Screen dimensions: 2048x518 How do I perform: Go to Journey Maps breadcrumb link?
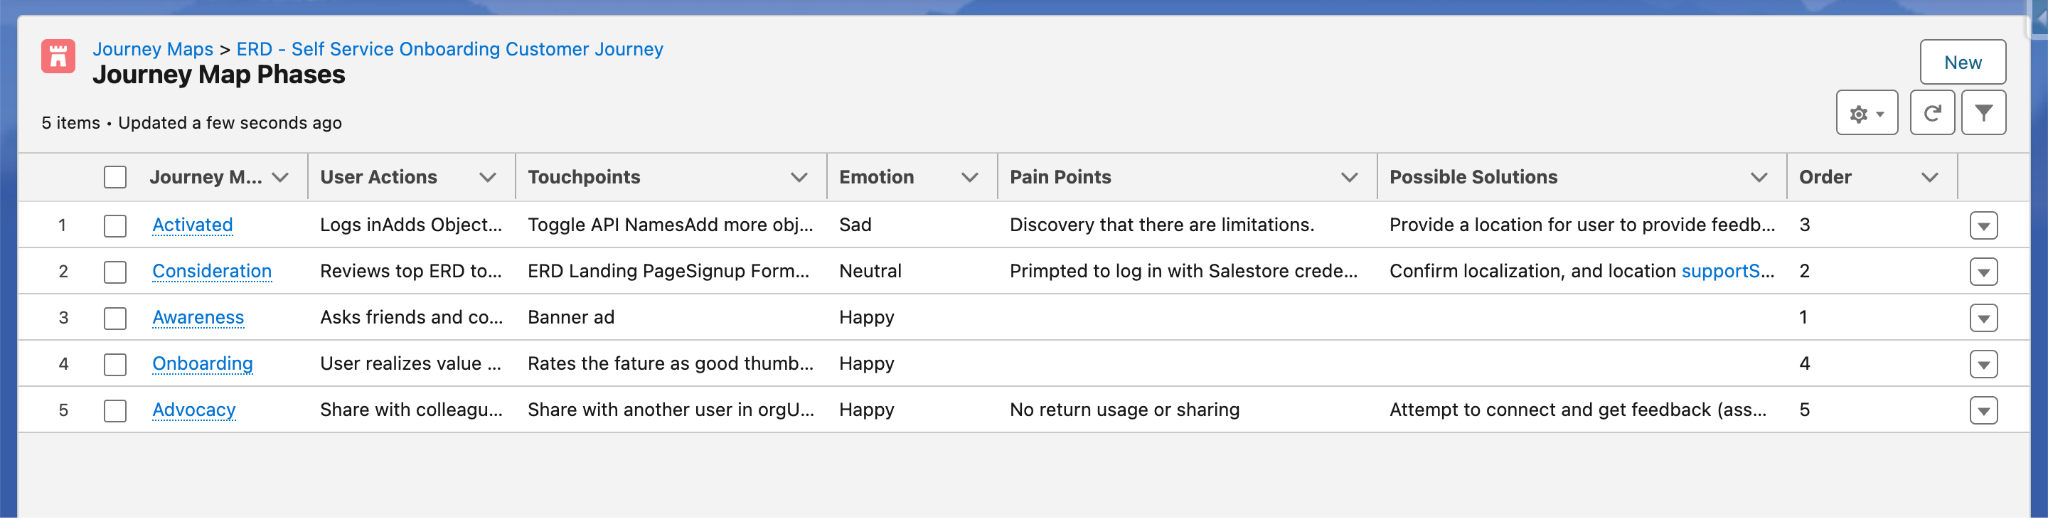(x=153, y=49)
